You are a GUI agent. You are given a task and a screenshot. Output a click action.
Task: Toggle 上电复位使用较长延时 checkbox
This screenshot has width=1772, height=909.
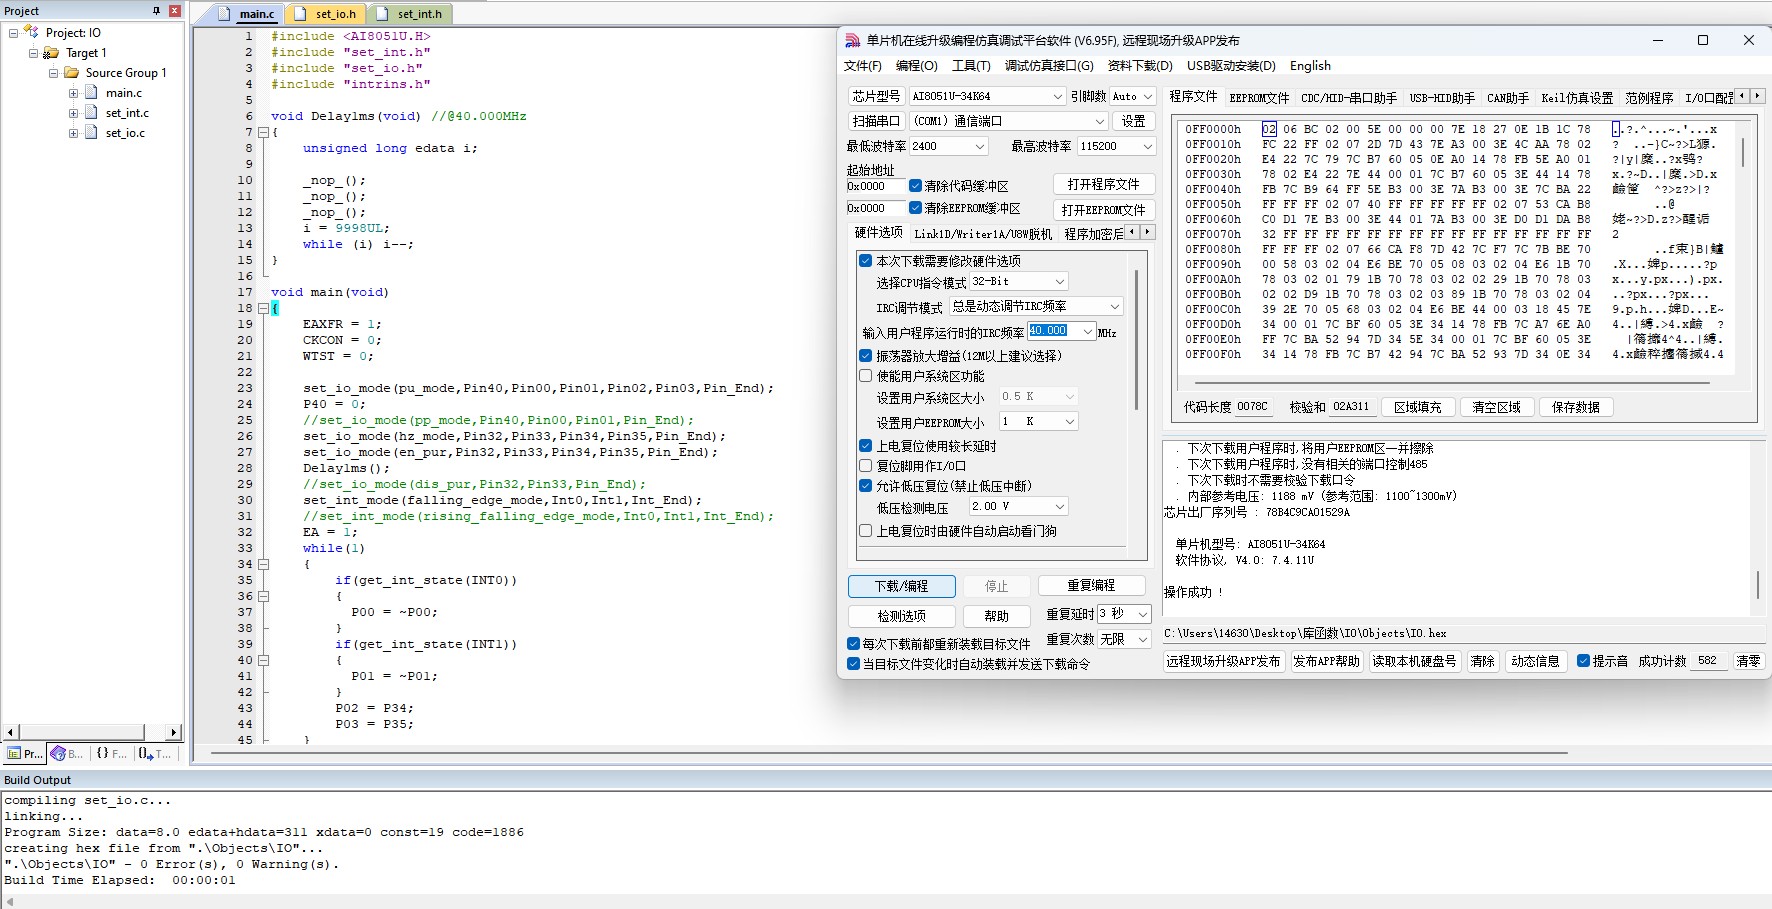866,446
